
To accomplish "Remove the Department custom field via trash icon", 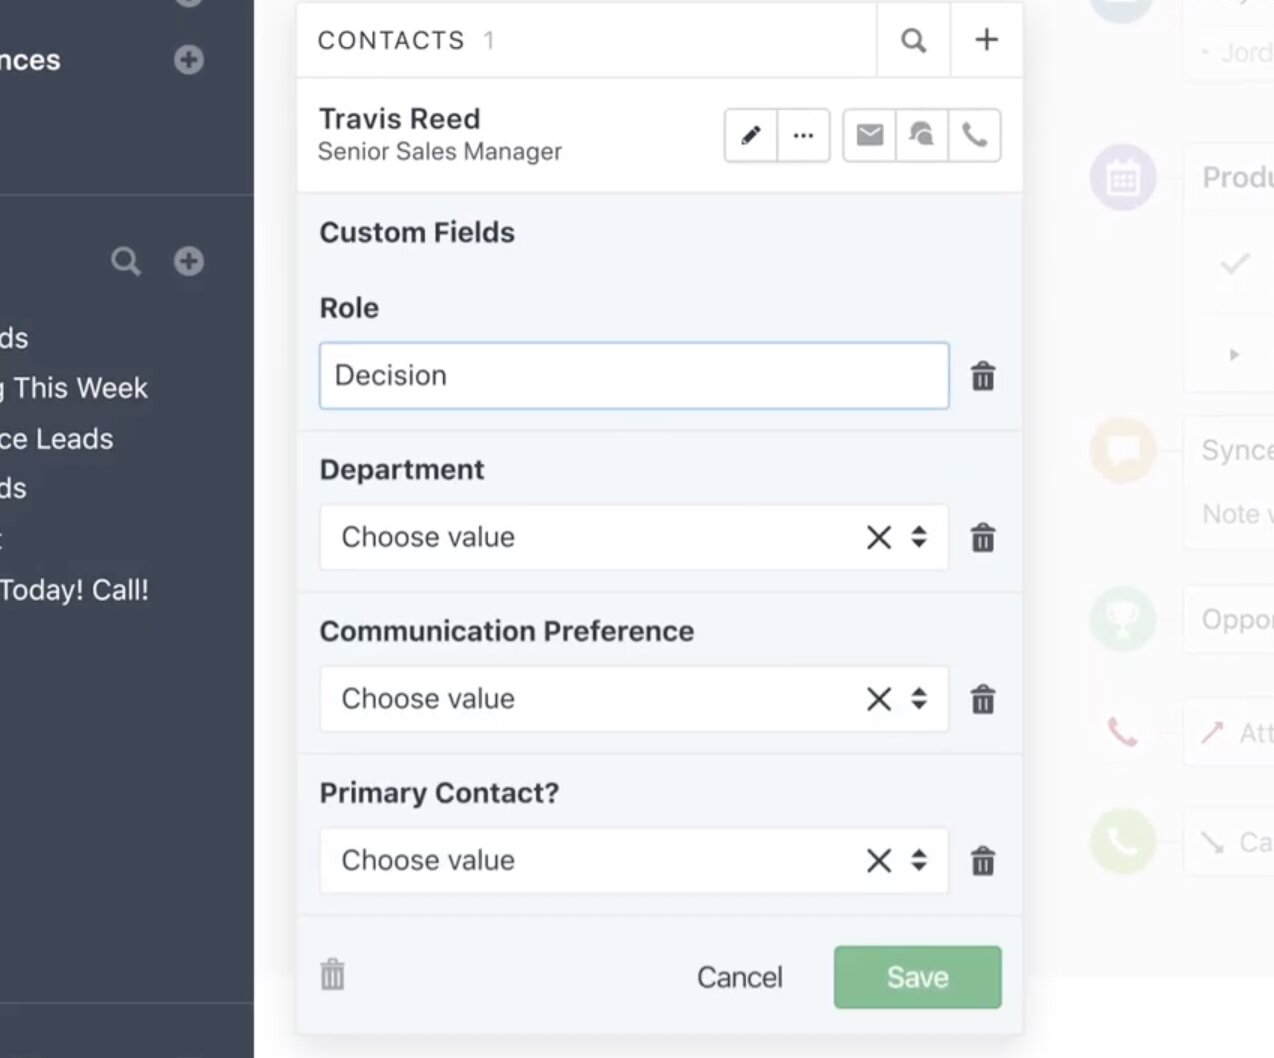I will (983, 538).
